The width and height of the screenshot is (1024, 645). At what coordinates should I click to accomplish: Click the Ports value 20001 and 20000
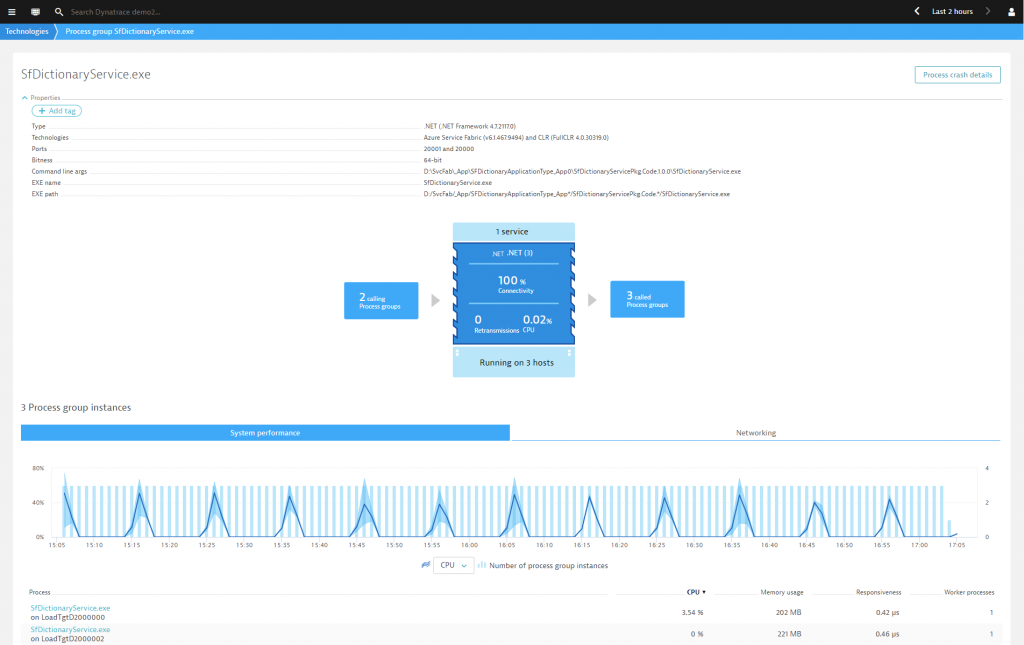pyautogui.click(x=449, y=149)
